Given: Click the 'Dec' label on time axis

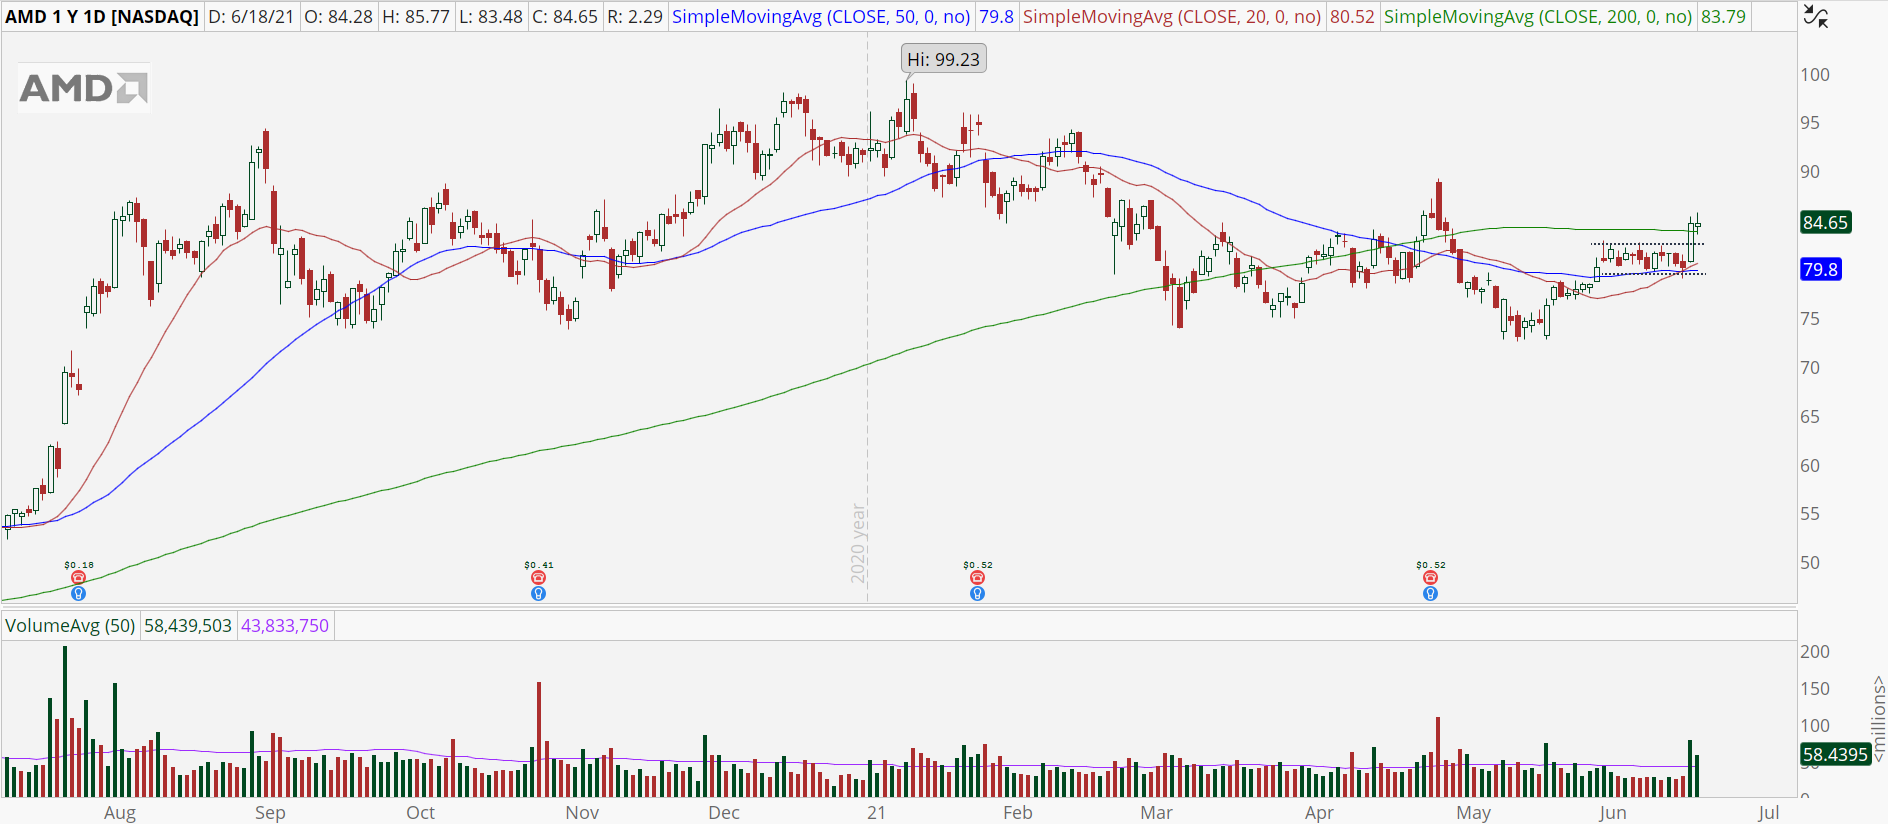Looking at the screenshot, I should coord(724,812).
